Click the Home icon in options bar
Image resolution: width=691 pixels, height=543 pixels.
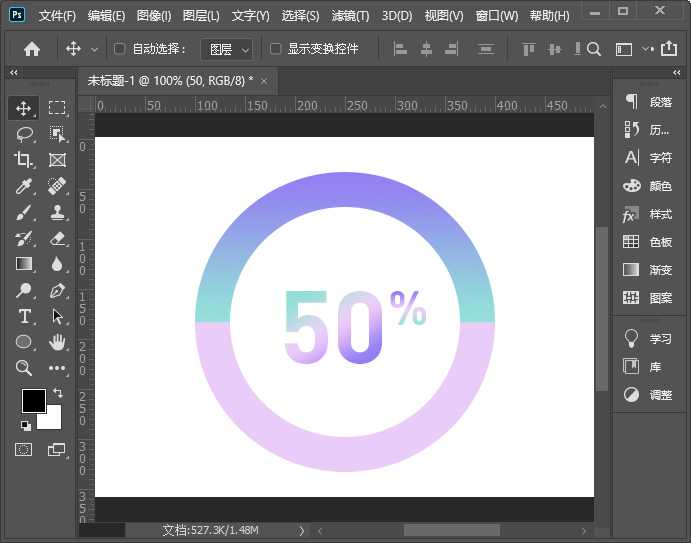tap(32, 48)
